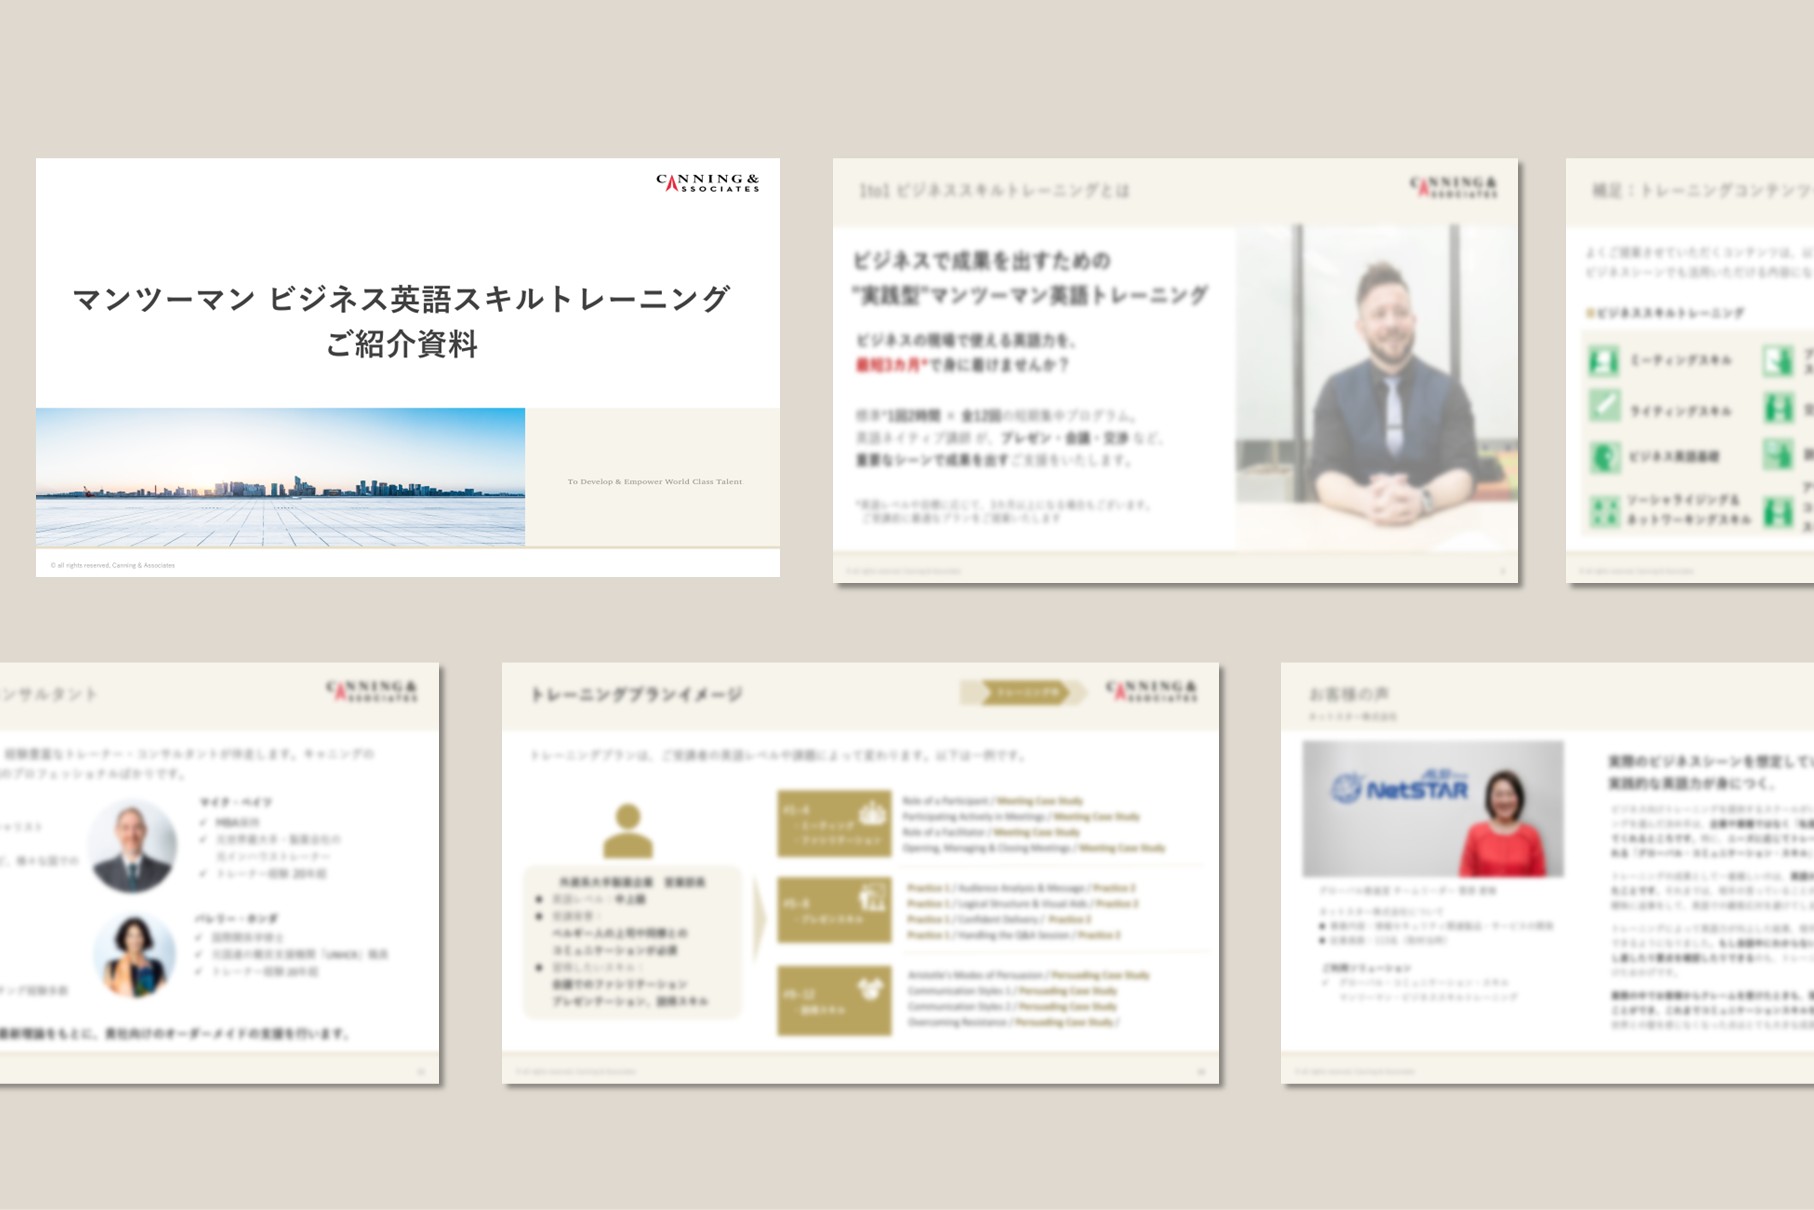This screenshot has width=1814, height=1210.
Task: Click the green ミーティングスキル icon
Action: tap(1604, 360)
